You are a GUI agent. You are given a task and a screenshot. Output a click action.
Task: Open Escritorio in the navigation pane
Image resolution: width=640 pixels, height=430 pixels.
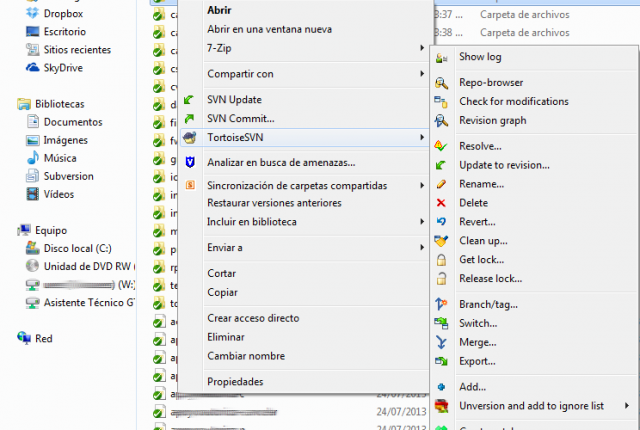coord(64,32)
